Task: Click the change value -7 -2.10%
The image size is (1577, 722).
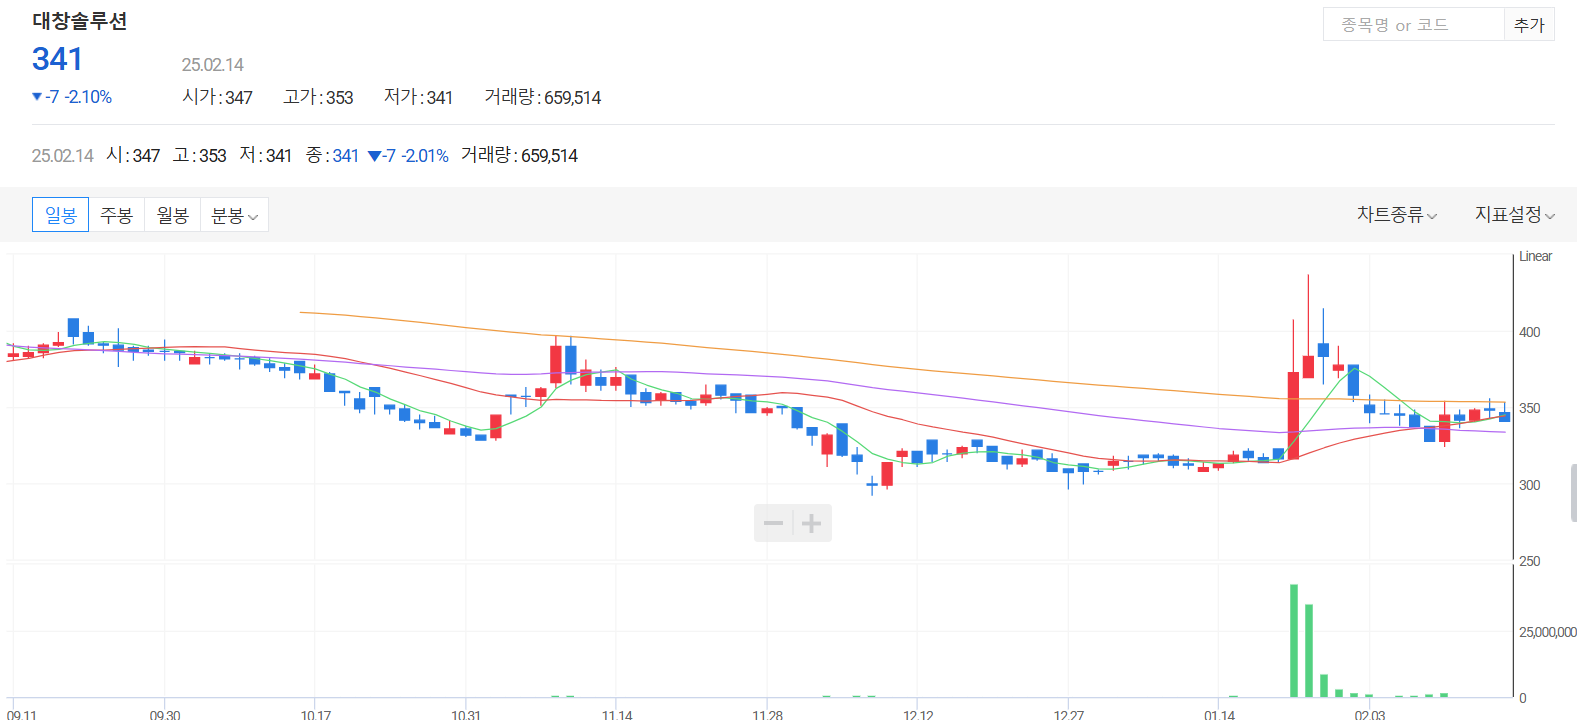Action: [72, 97]
